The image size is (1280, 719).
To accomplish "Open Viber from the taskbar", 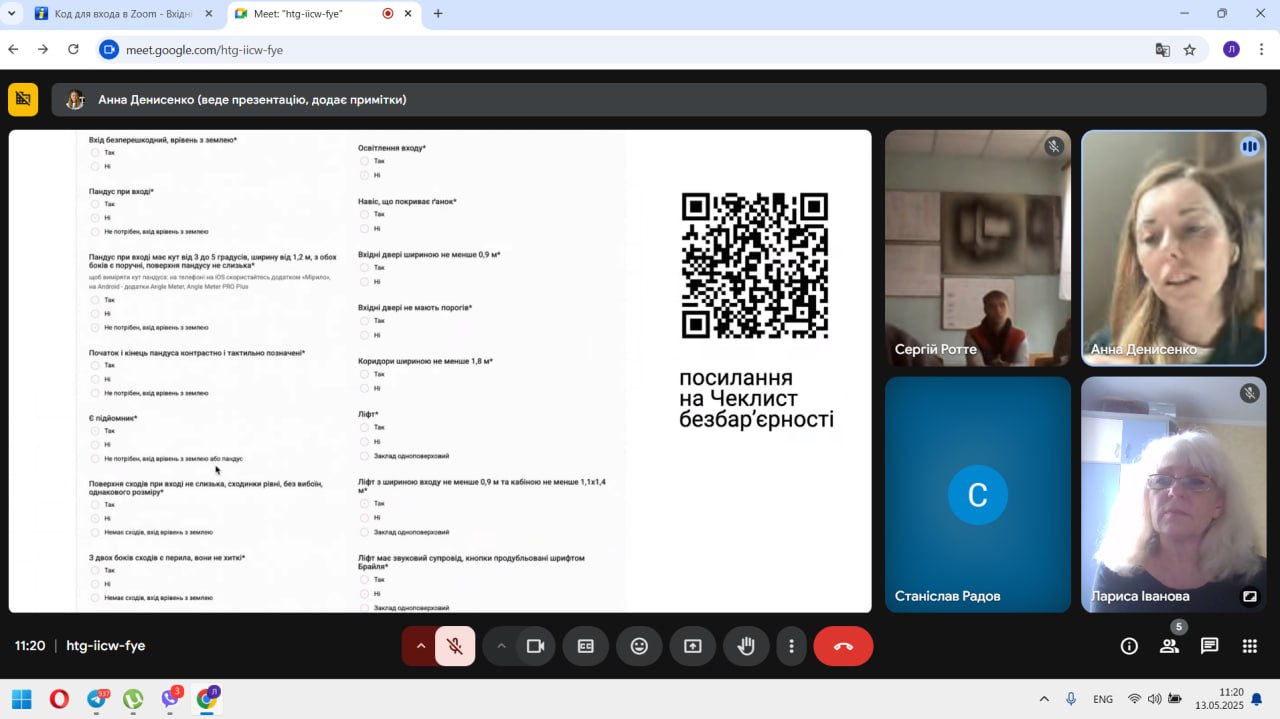I will point(171,699).
